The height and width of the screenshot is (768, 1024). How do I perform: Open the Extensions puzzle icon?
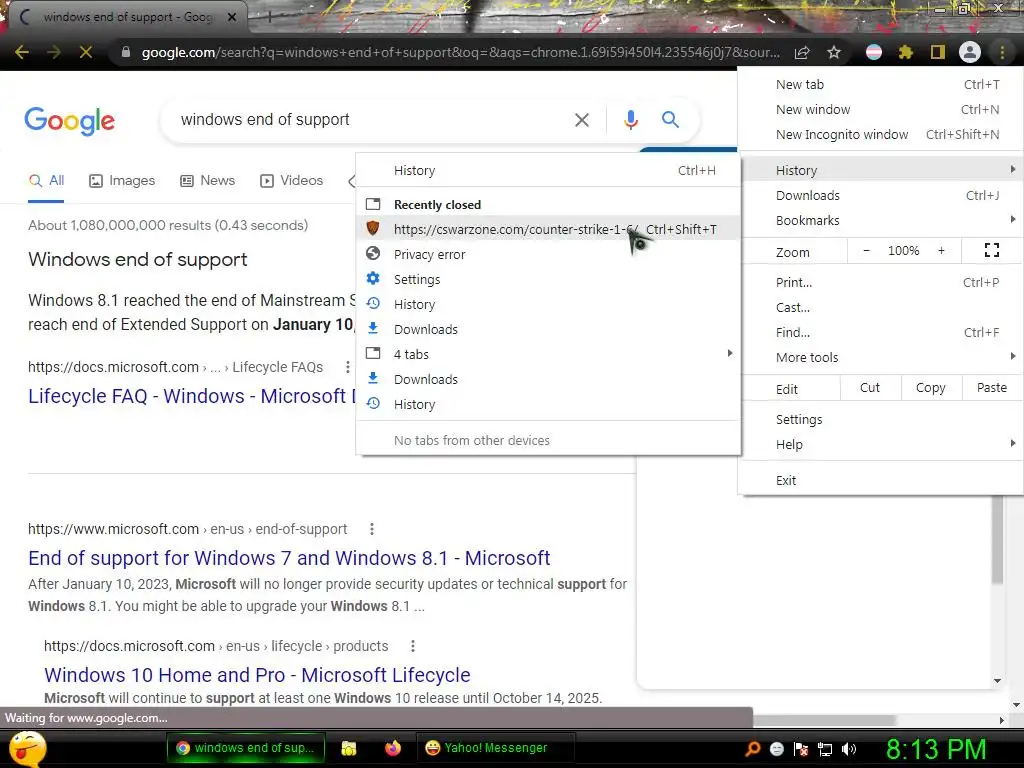(906, 52)
